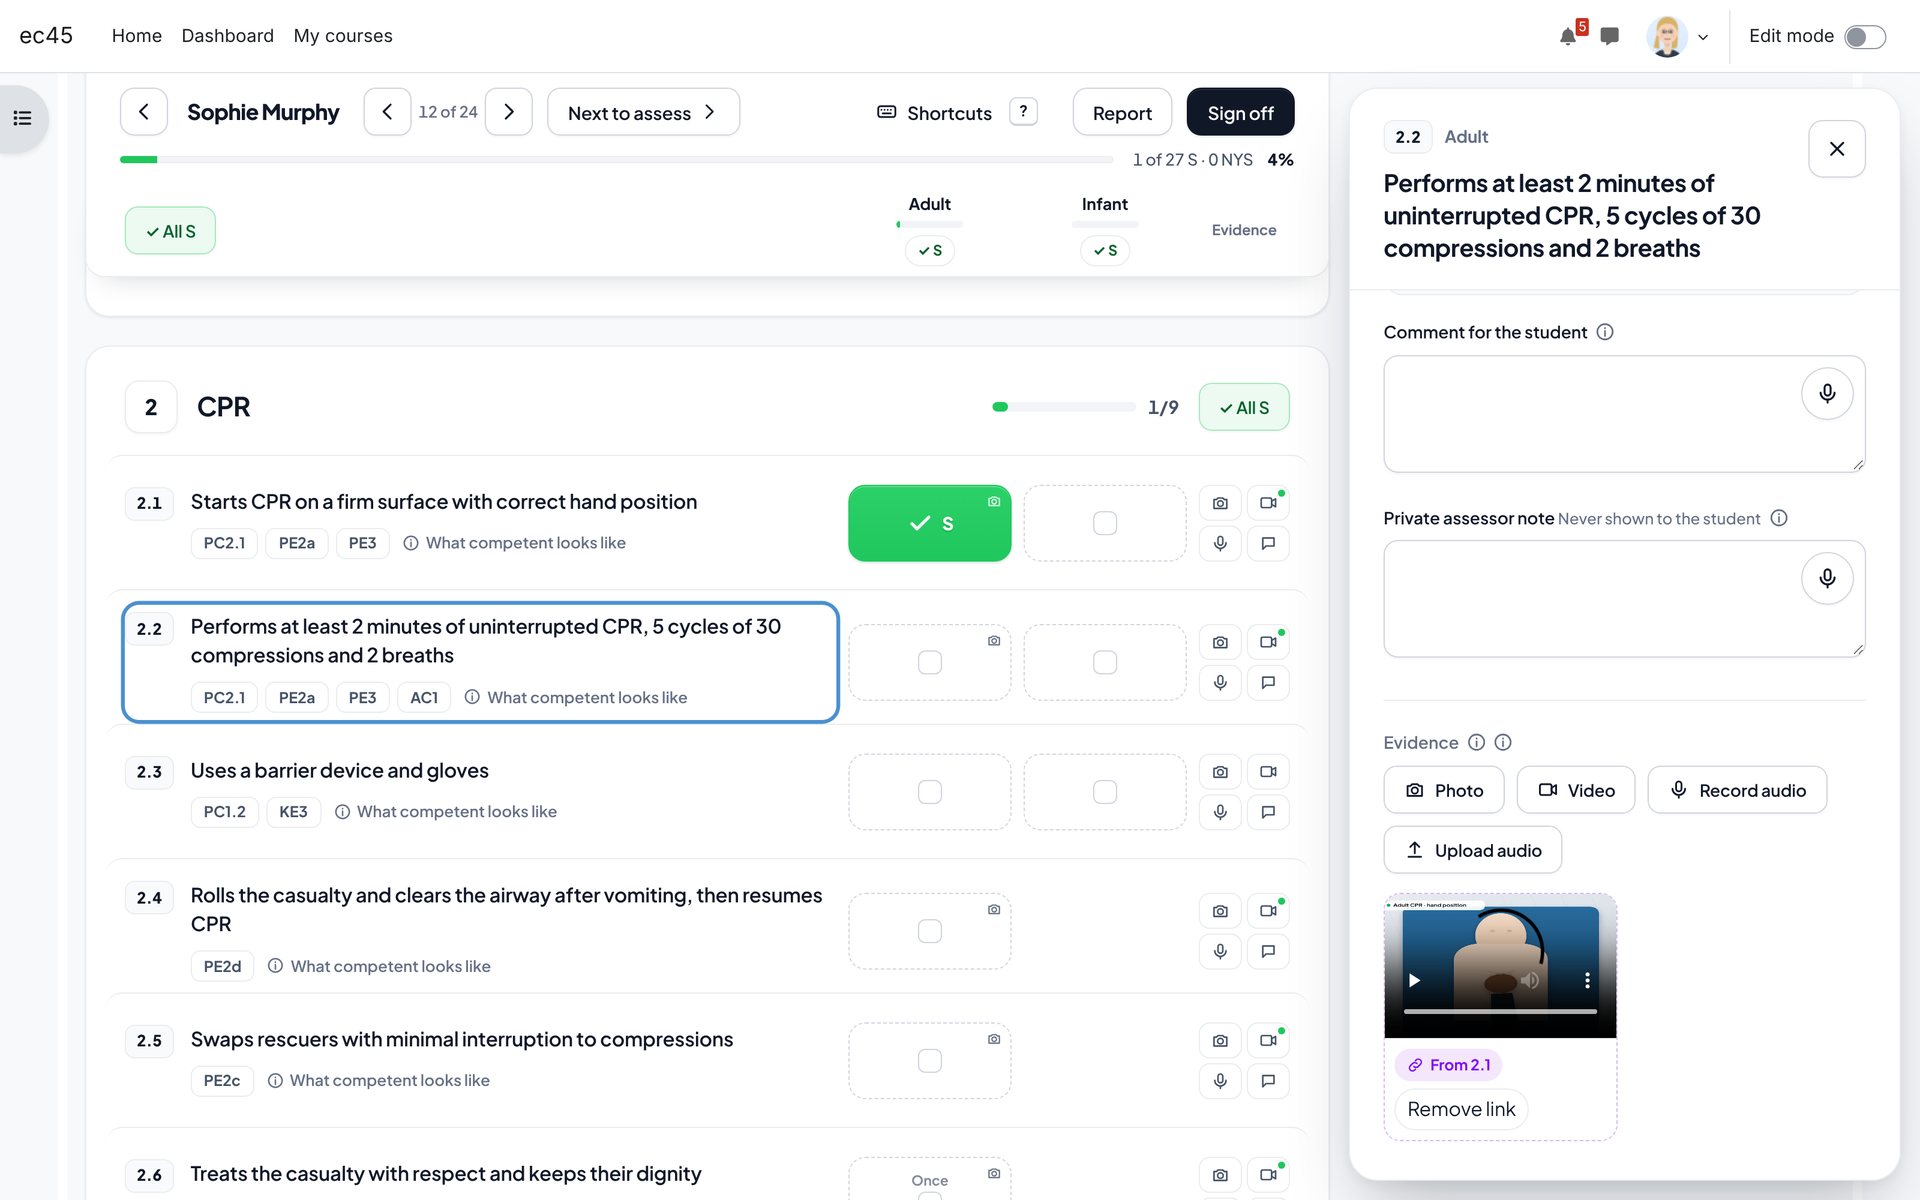Image resolution: width=1920 pixels, height=1200 pixels.
Task: Open My courses in the top navigation
Action: (343, 36)
